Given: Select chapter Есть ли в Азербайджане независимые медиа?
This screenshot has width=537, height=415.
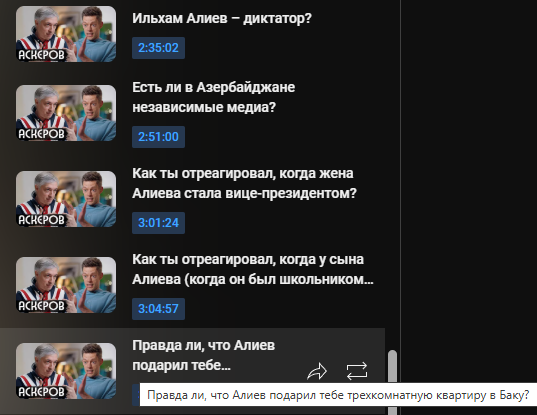Looking at the screenshot, I should tap(213, 97).
